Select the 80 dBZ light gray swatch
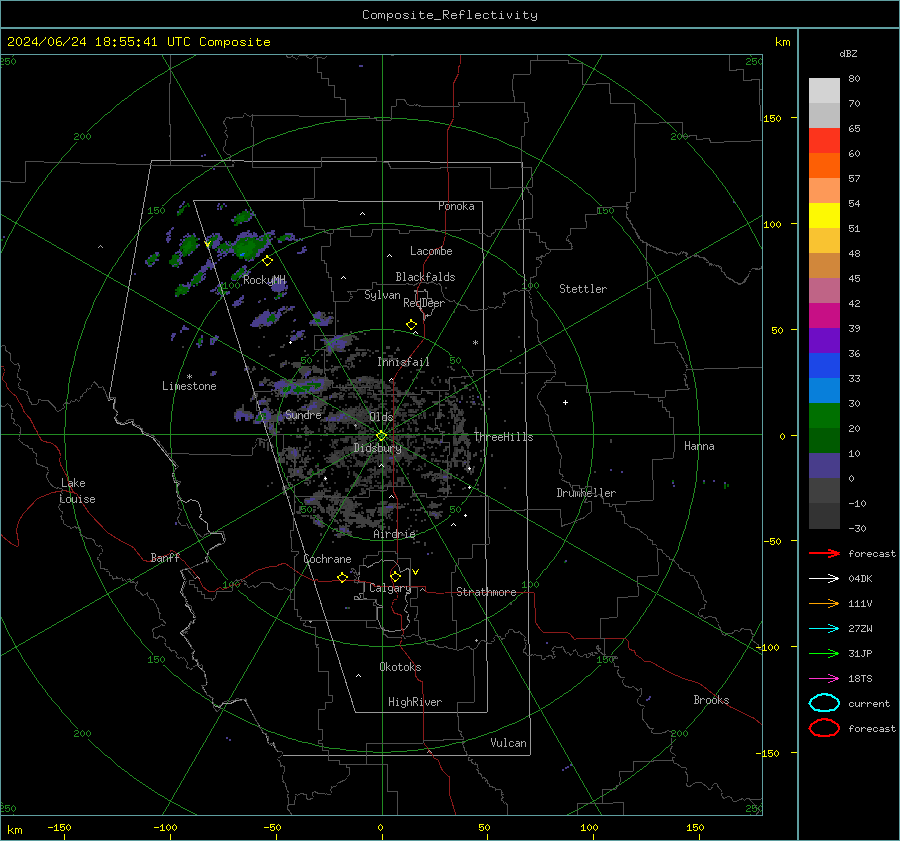 [x=824, y=90]
